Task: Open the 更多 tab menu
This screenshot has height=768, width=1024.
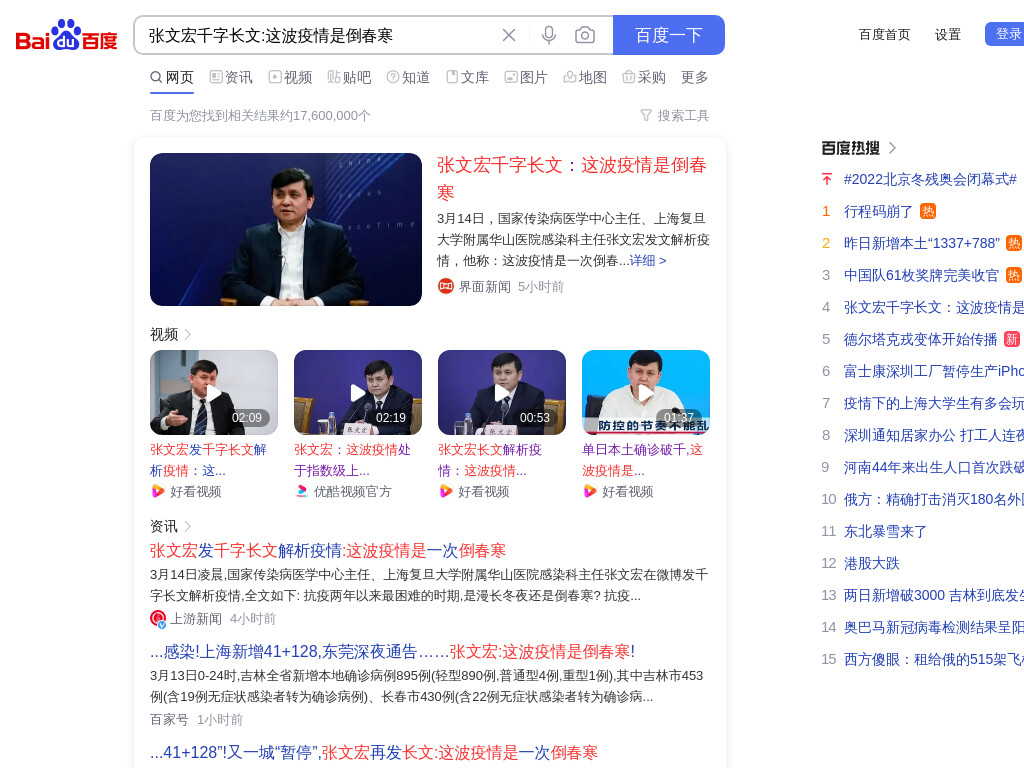Action: (694, 78)
